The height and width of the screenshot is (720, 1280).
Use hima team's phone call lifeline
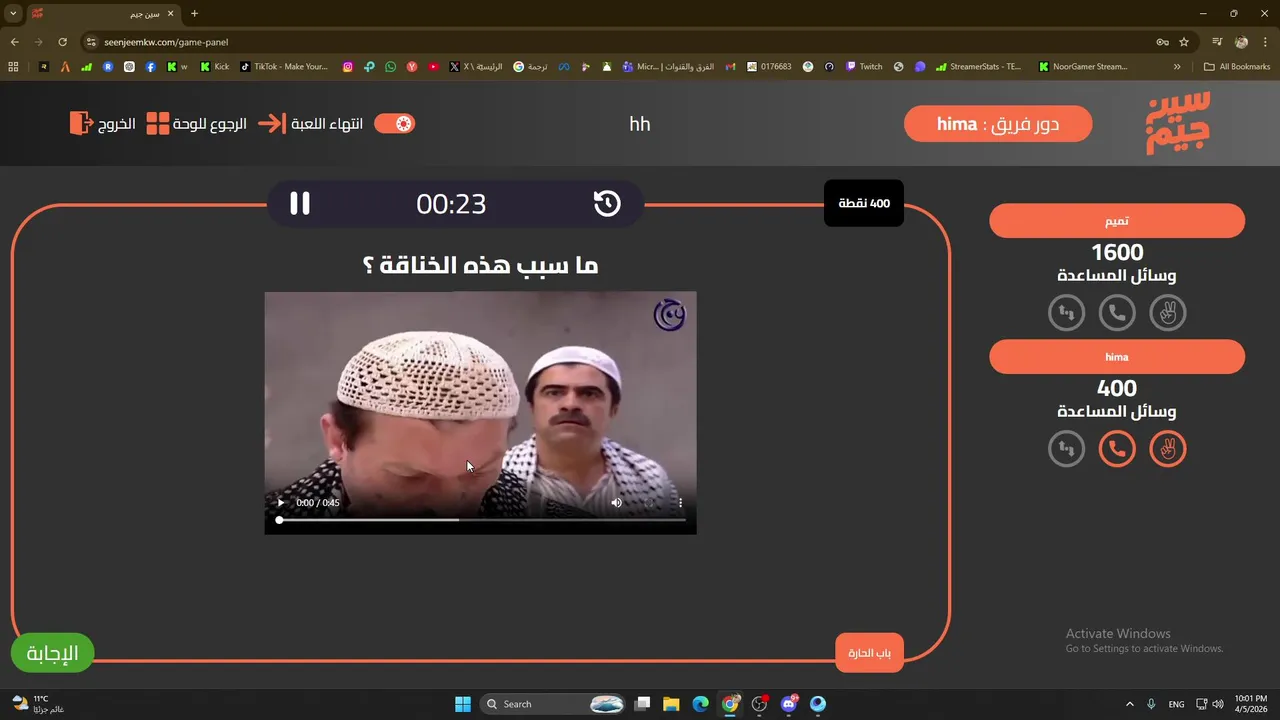pos(1117,449)
